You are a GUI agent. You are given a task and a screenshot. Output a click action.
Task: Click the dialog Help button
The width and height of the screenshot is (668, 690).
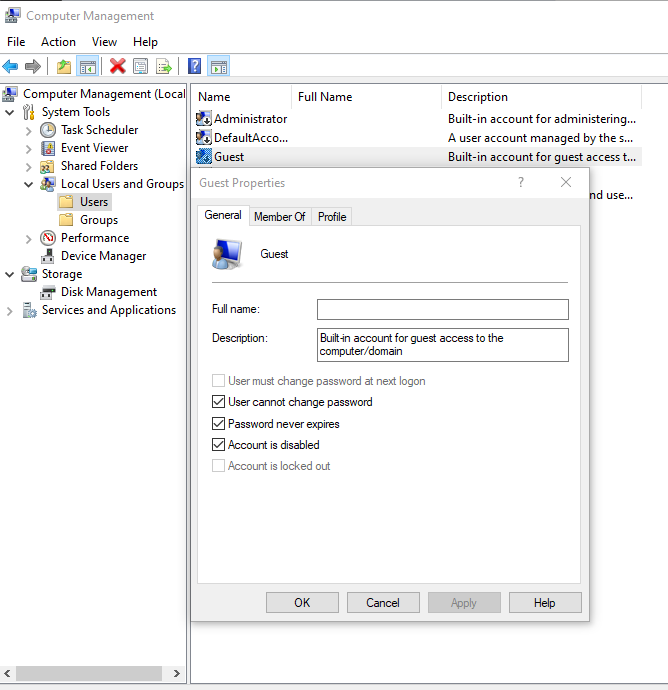545,602
